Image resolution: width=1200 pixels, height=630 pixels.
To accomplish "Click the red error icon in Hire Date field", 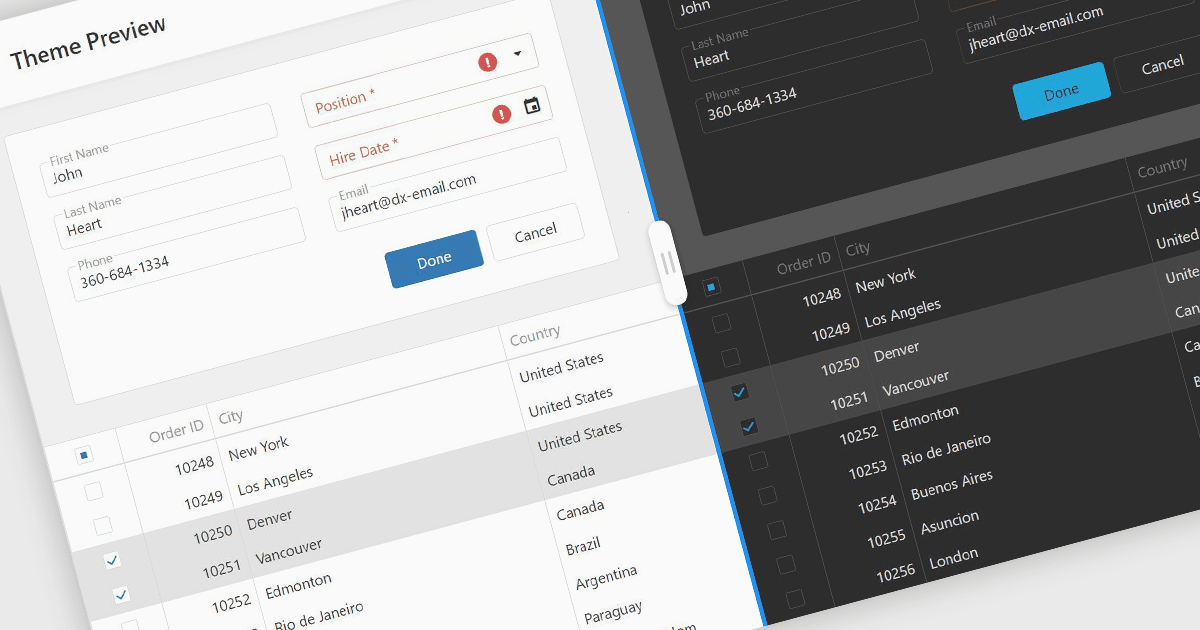I will click(502, 114).
